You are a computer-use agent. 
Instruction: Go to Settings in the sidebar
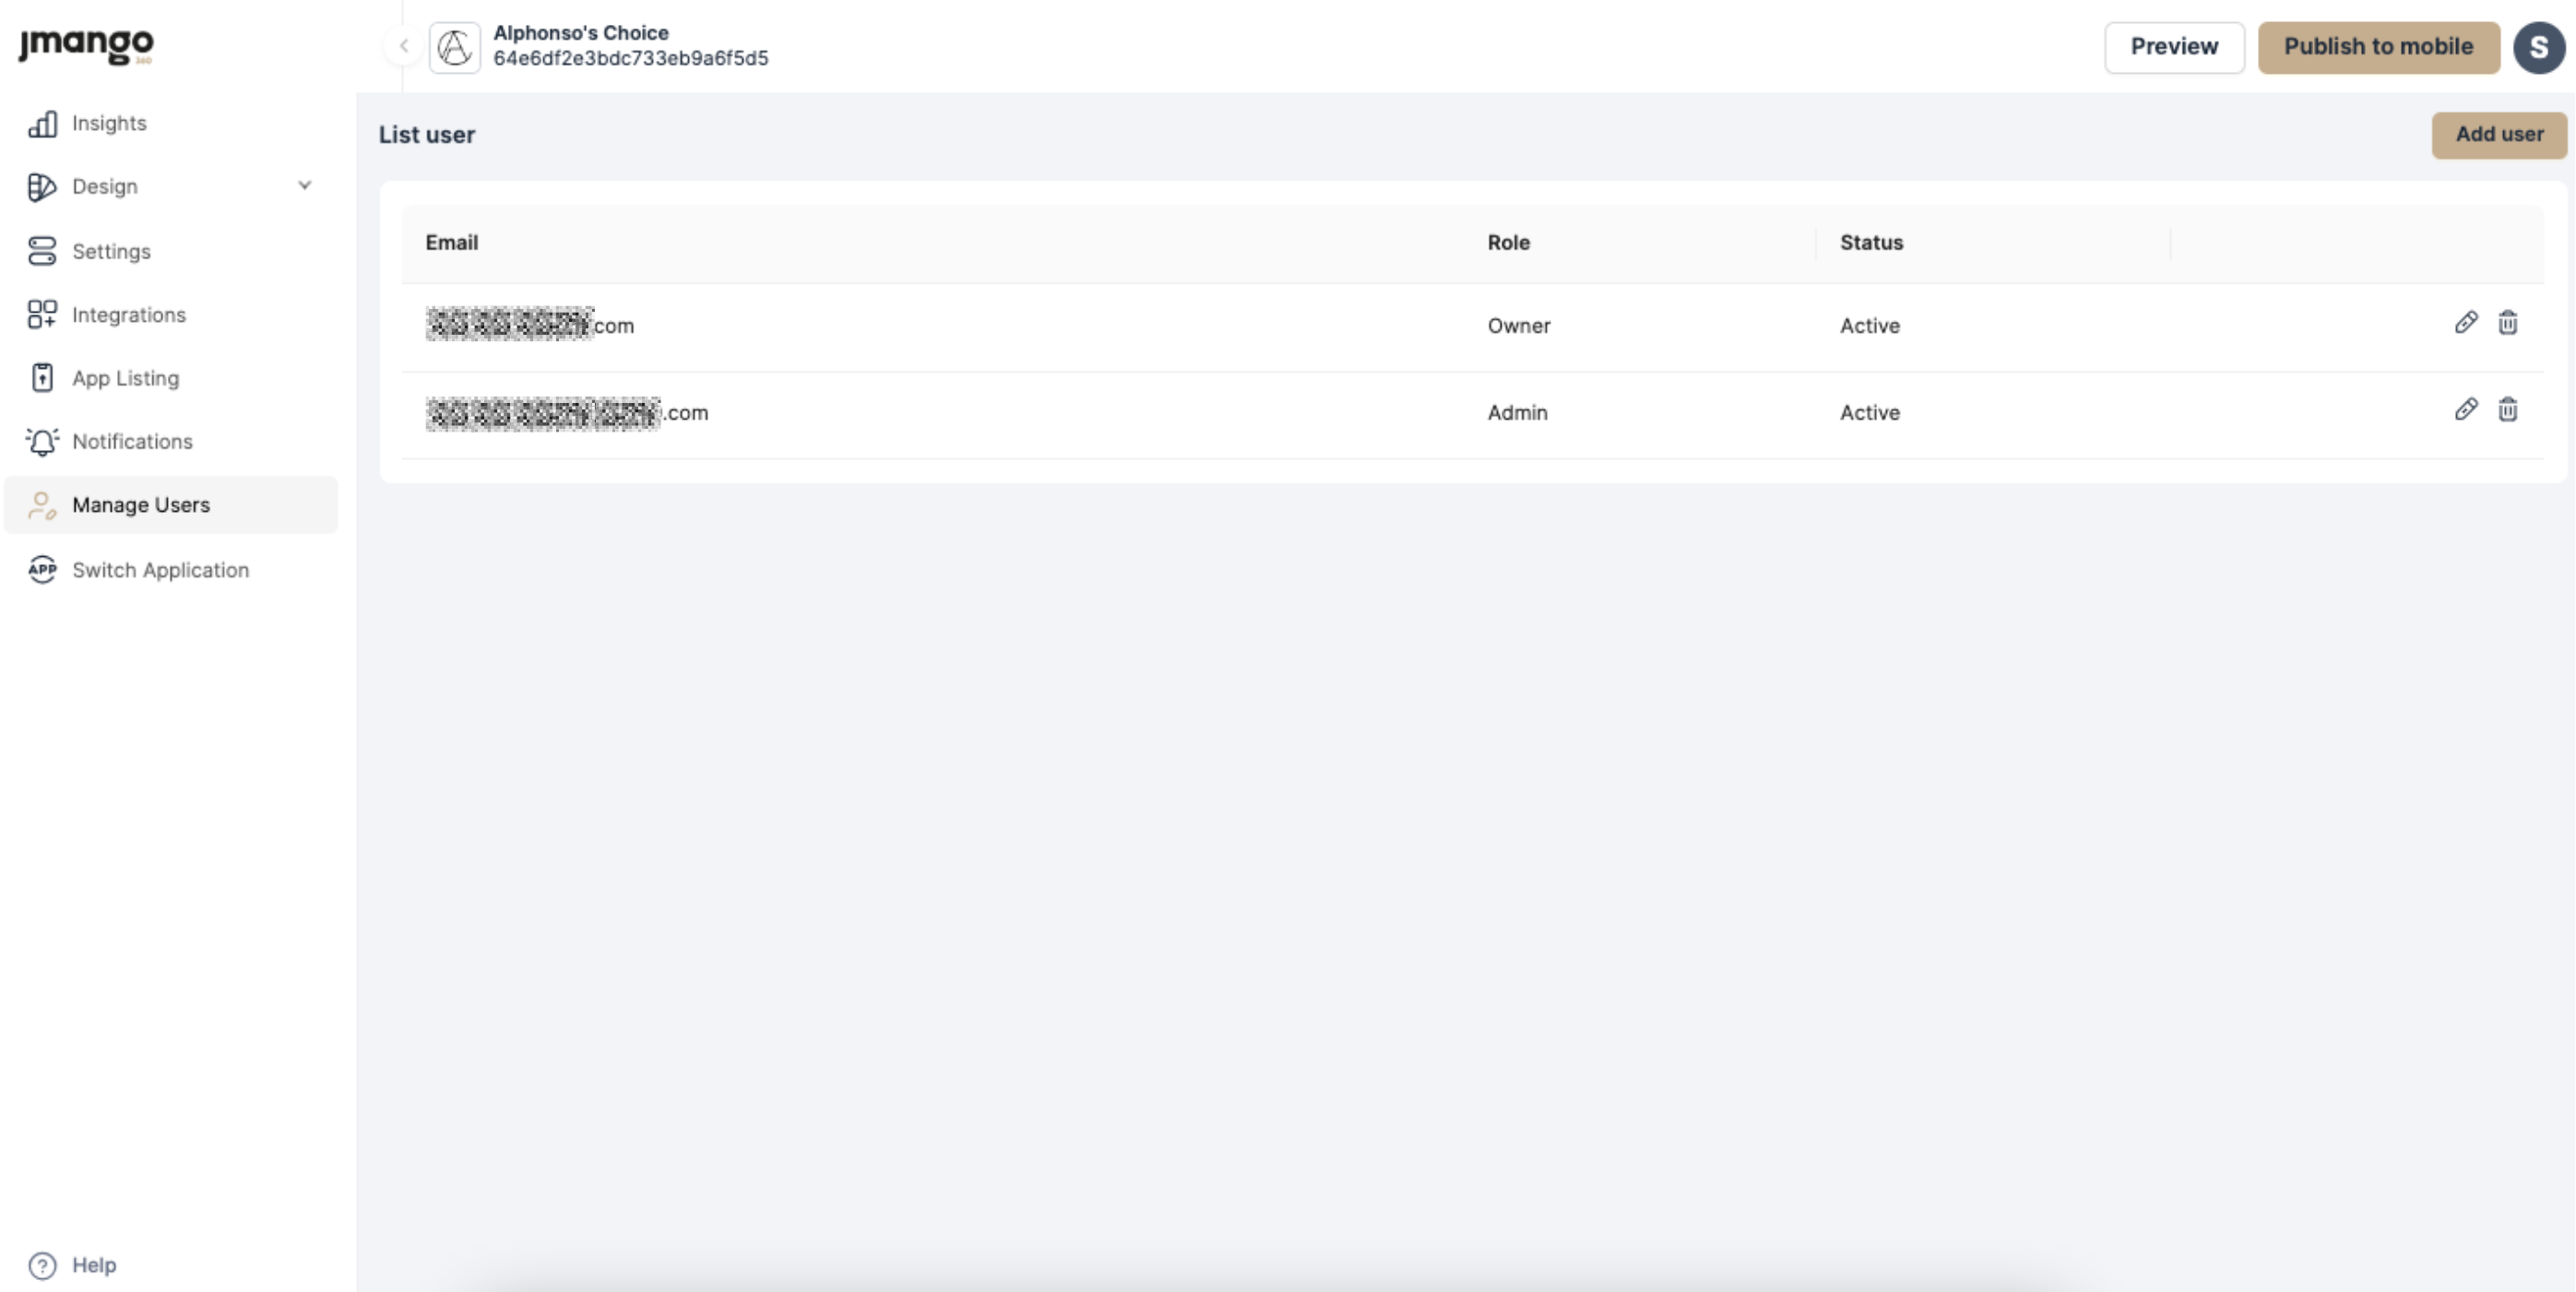(110, 251)
